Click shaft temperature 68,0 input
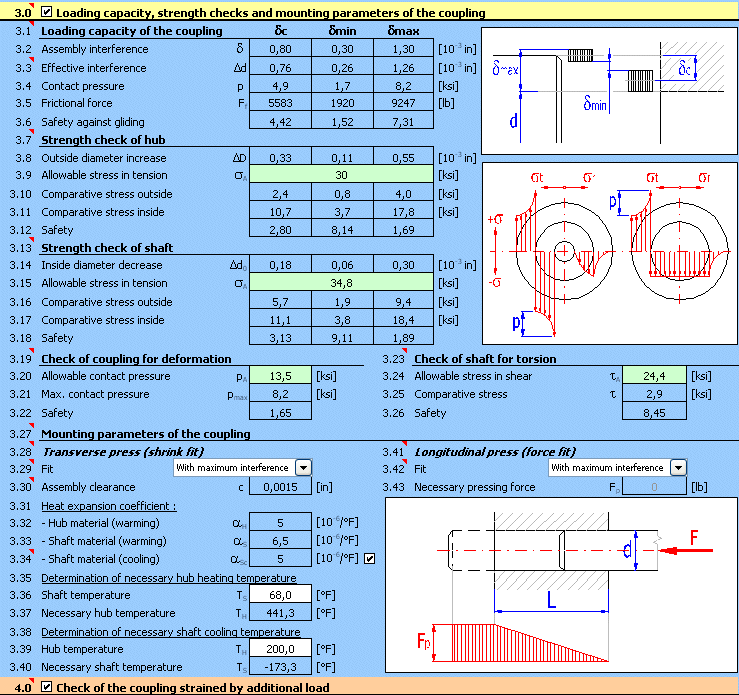Screen dimensions: 739x695 280,595
